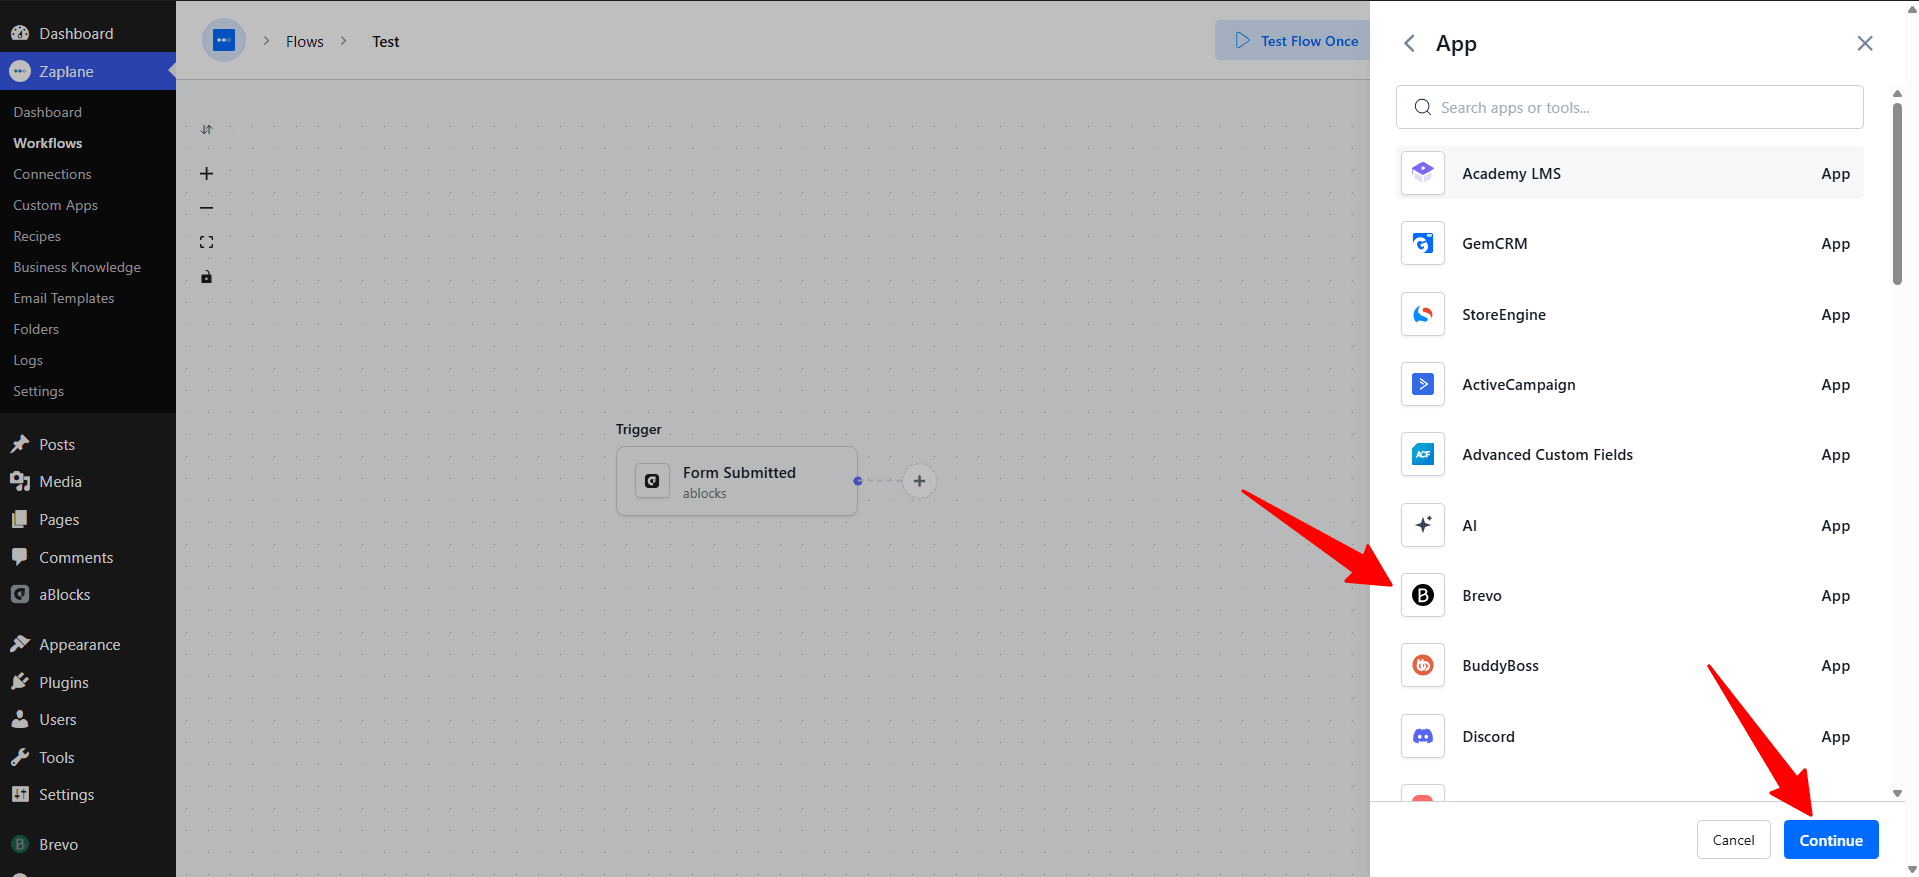Click the Discord app icon
This screenshot has height=877, width=1919.
(1423, 736)
